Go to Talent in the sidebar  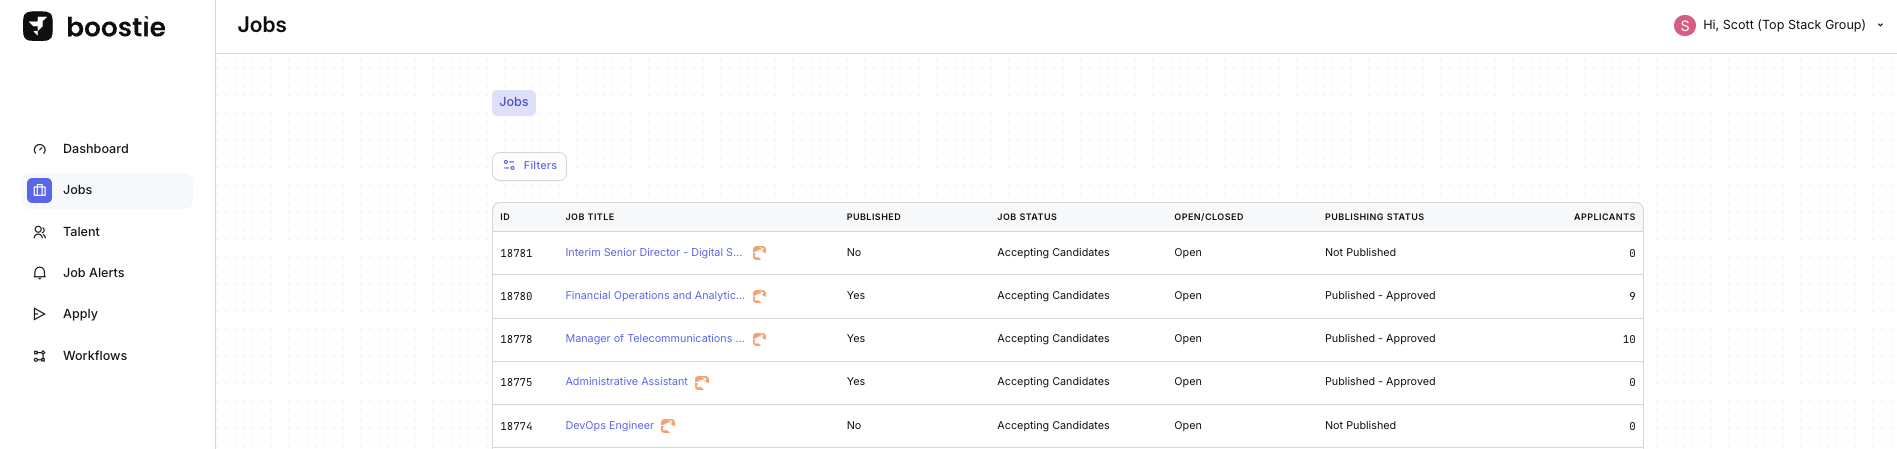[81, 232]
